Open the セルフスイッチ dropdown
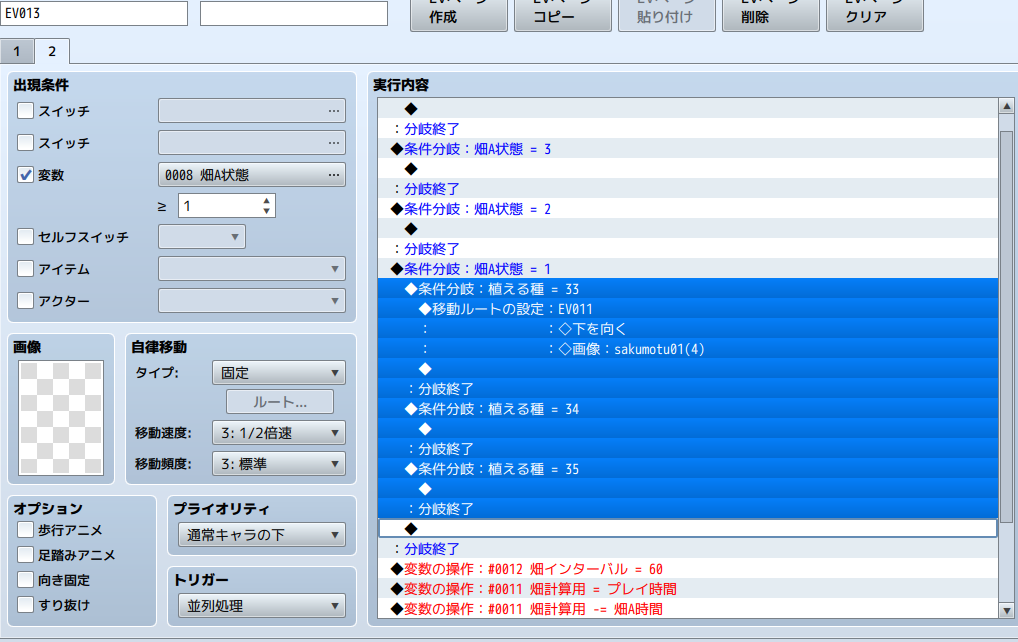Image resolution: width=1018 pixels, height=642 pixels. coord(202,236)
